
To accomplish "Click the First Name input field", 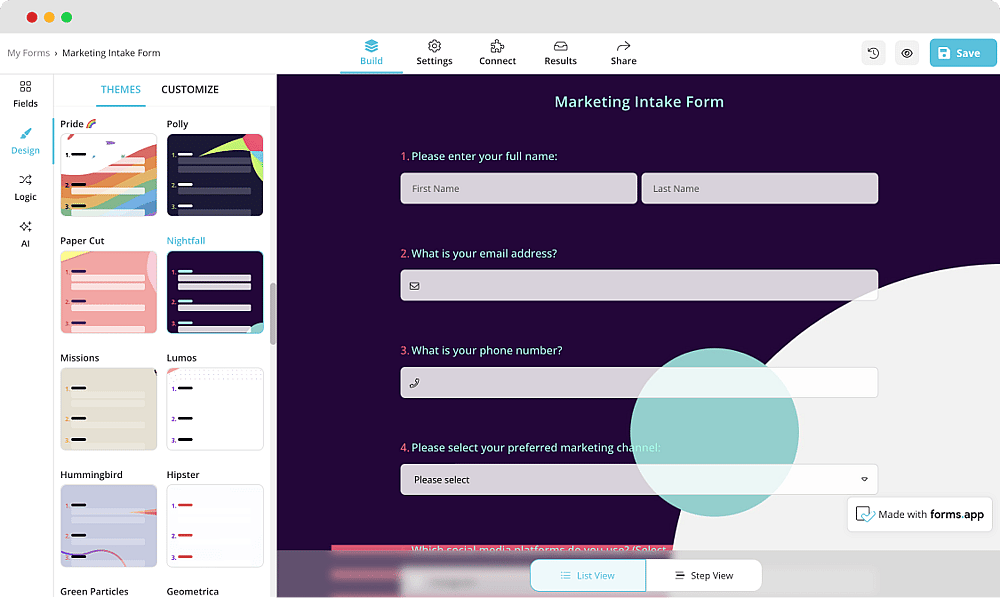I will (518, 189).
